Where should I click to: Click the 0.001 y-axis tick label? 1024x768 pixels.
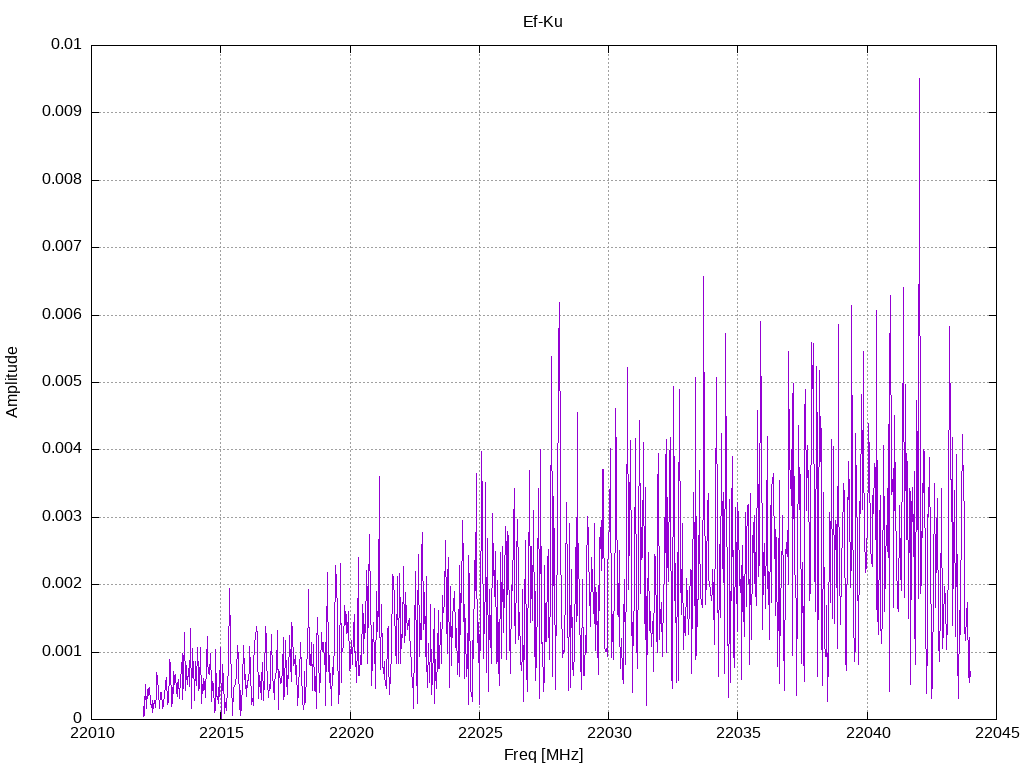tap(61, 652)
